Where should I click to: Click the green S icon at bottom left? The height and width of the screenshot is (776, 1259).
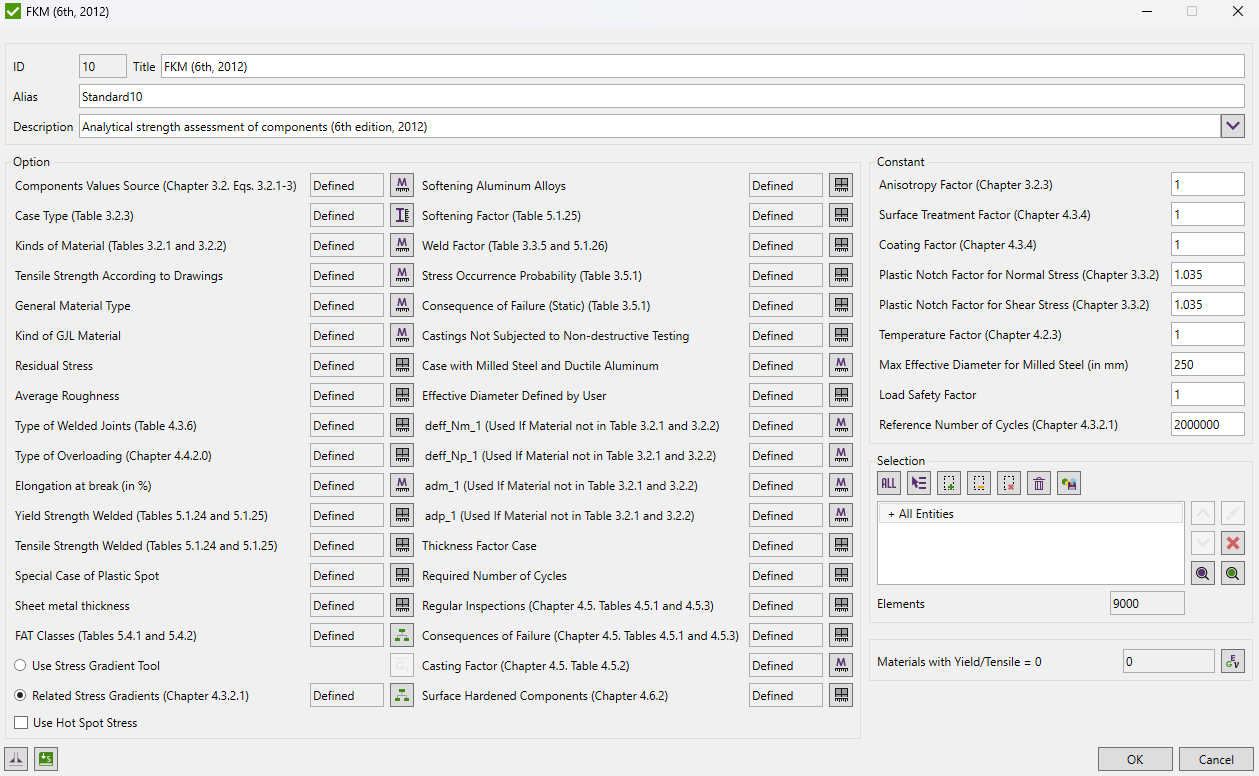(x=45, y=759)
